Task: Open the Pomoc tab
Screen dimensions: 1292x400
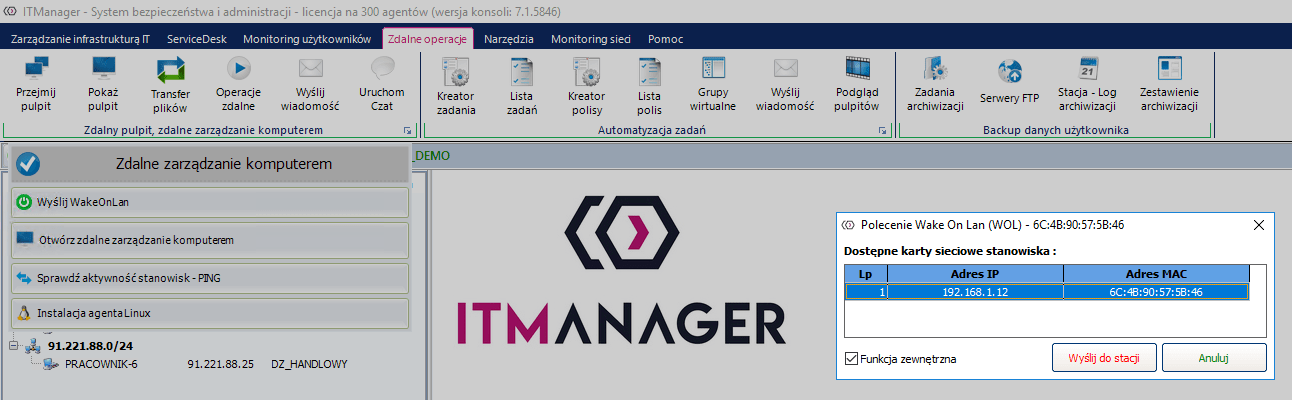Action: click(666, 39)
